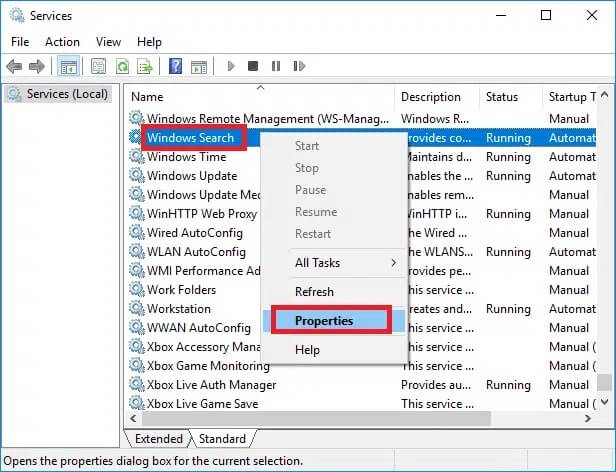Image resolution: width=616 pixels, height=472 pixels.
Task: Open the Action menu
Action: click(62, 42)
